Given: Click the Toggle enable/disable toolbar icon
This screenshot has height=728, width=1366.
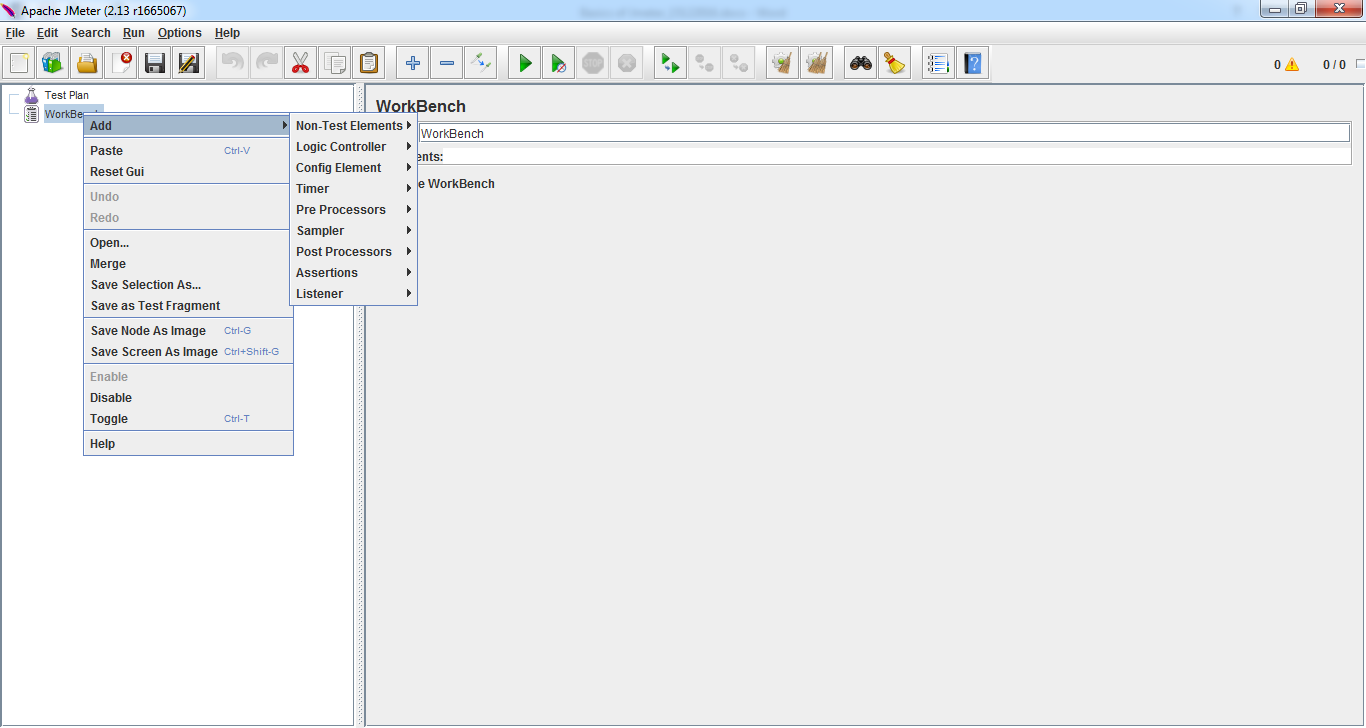Looking at the screenshot, I should [480, 64].
